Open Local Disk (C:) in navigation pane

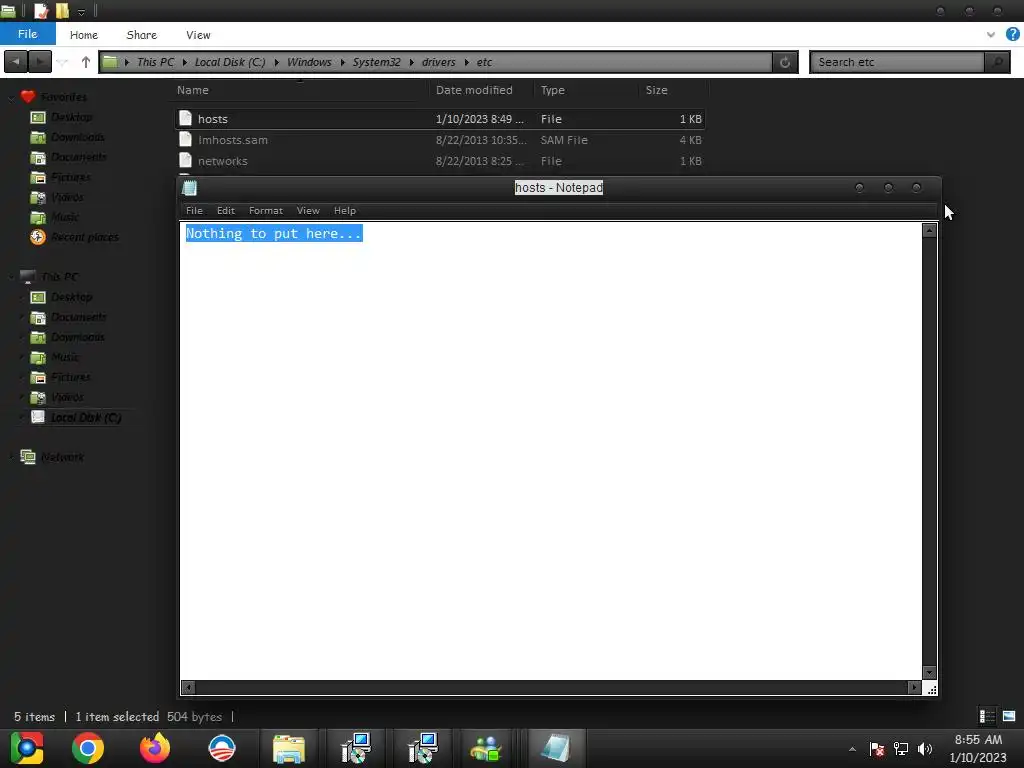pyautogui.click(x=86, y=417)
